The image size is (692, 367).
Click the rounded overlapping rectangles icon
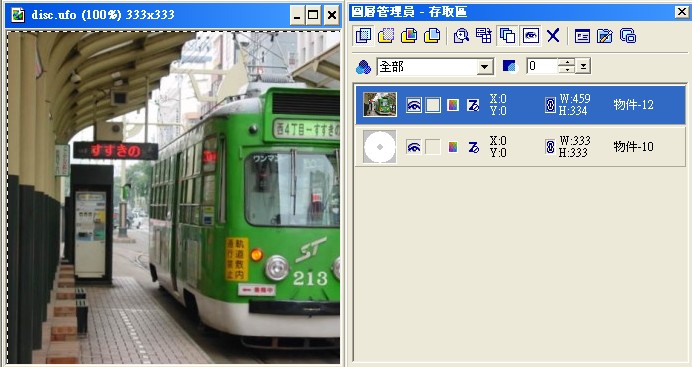628,36
